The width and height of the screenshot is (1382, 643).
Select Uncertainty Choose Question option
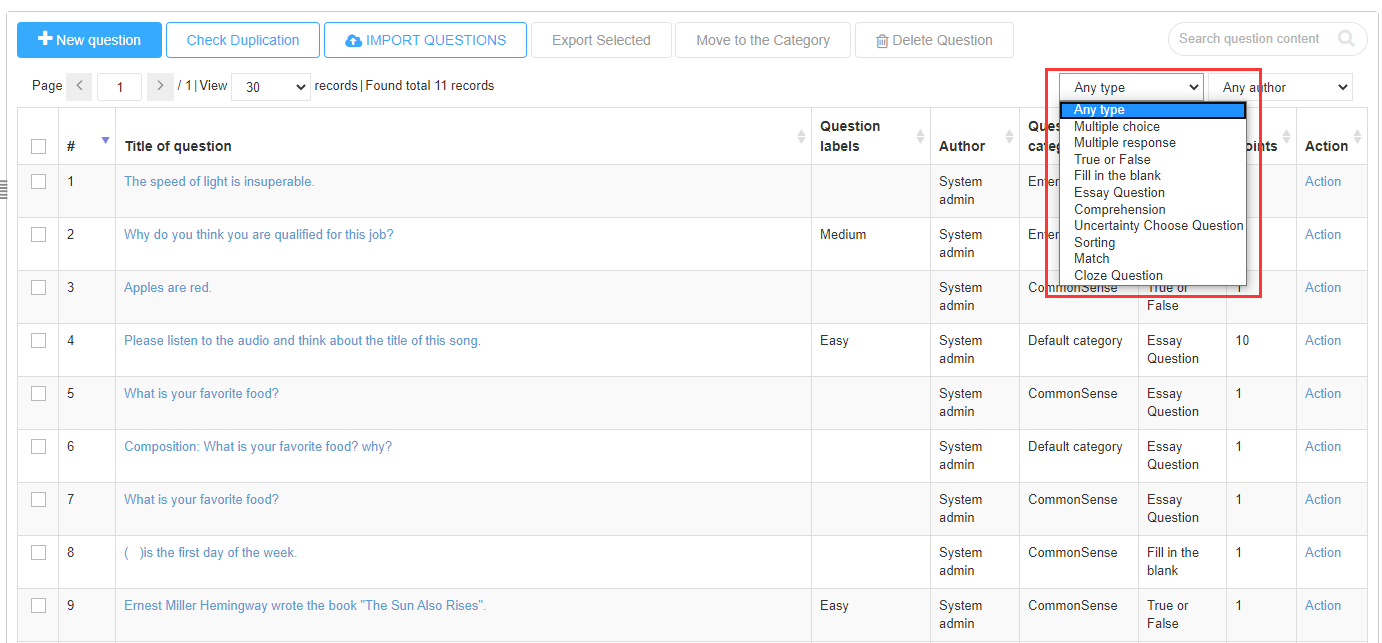[x=1153, y=226]
